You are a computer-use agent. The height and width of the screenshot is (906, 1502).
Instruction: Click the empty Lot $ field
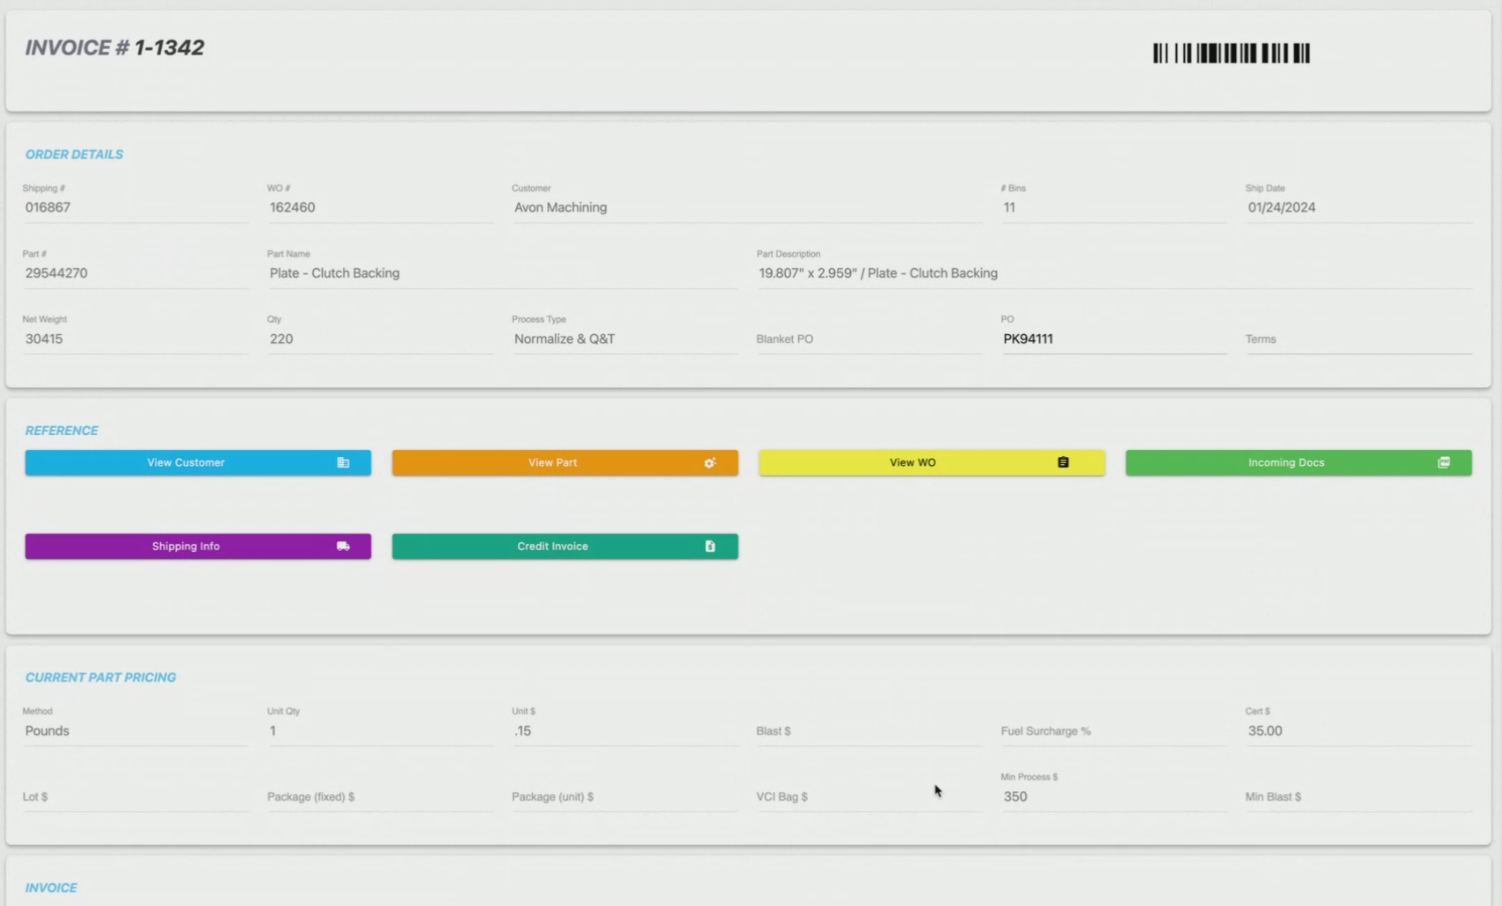pos(135,797)
